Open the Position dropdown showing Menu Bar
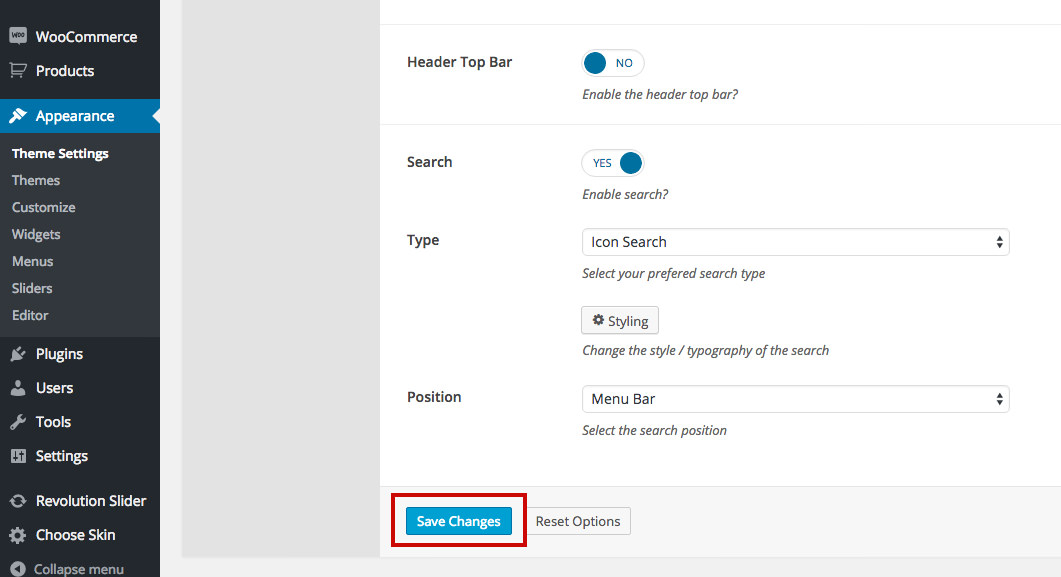 coord(795,399)
